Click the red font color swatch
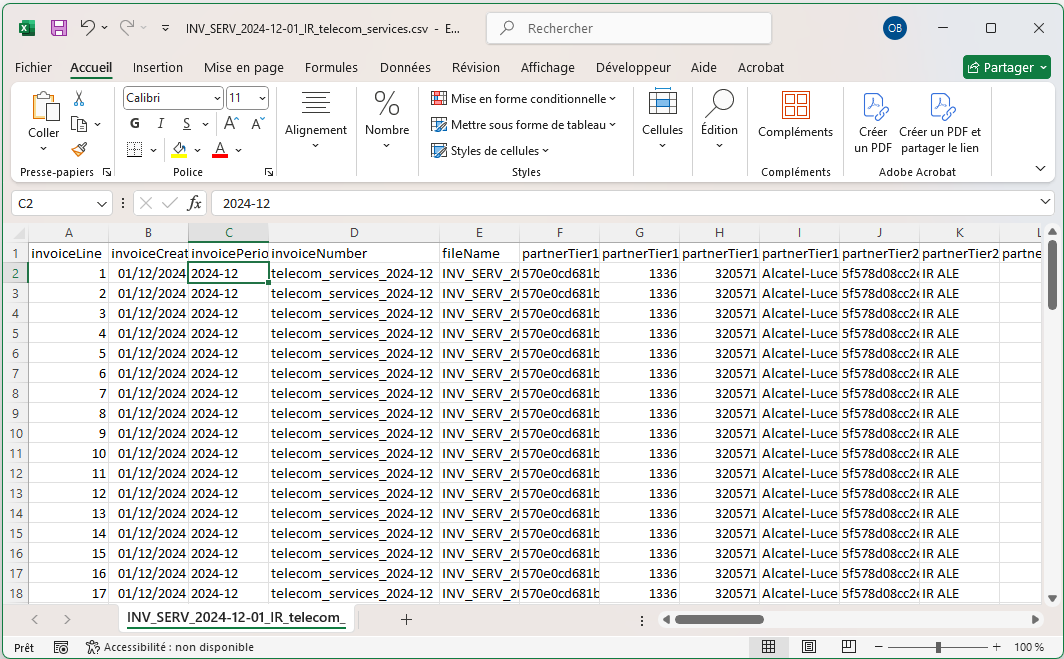Image resolution: width=1064 pixels, height=659 pixels. point(220,150)
